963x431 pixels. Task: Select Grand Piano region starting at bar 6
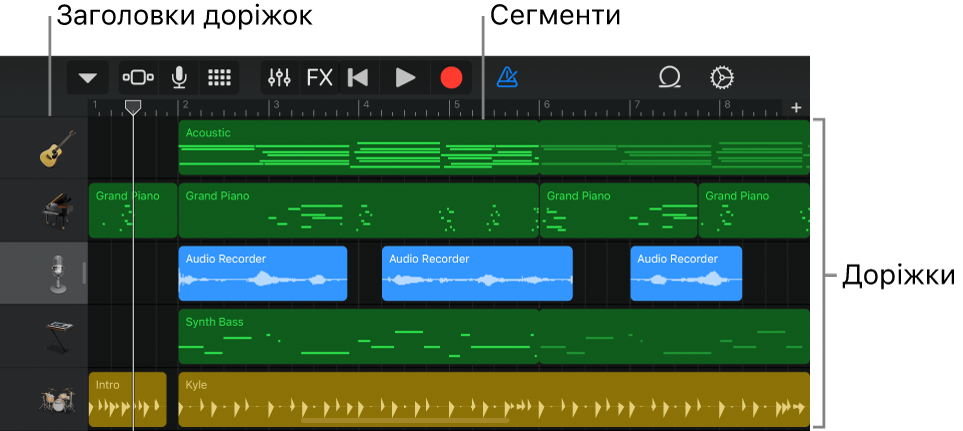(618, 211)
